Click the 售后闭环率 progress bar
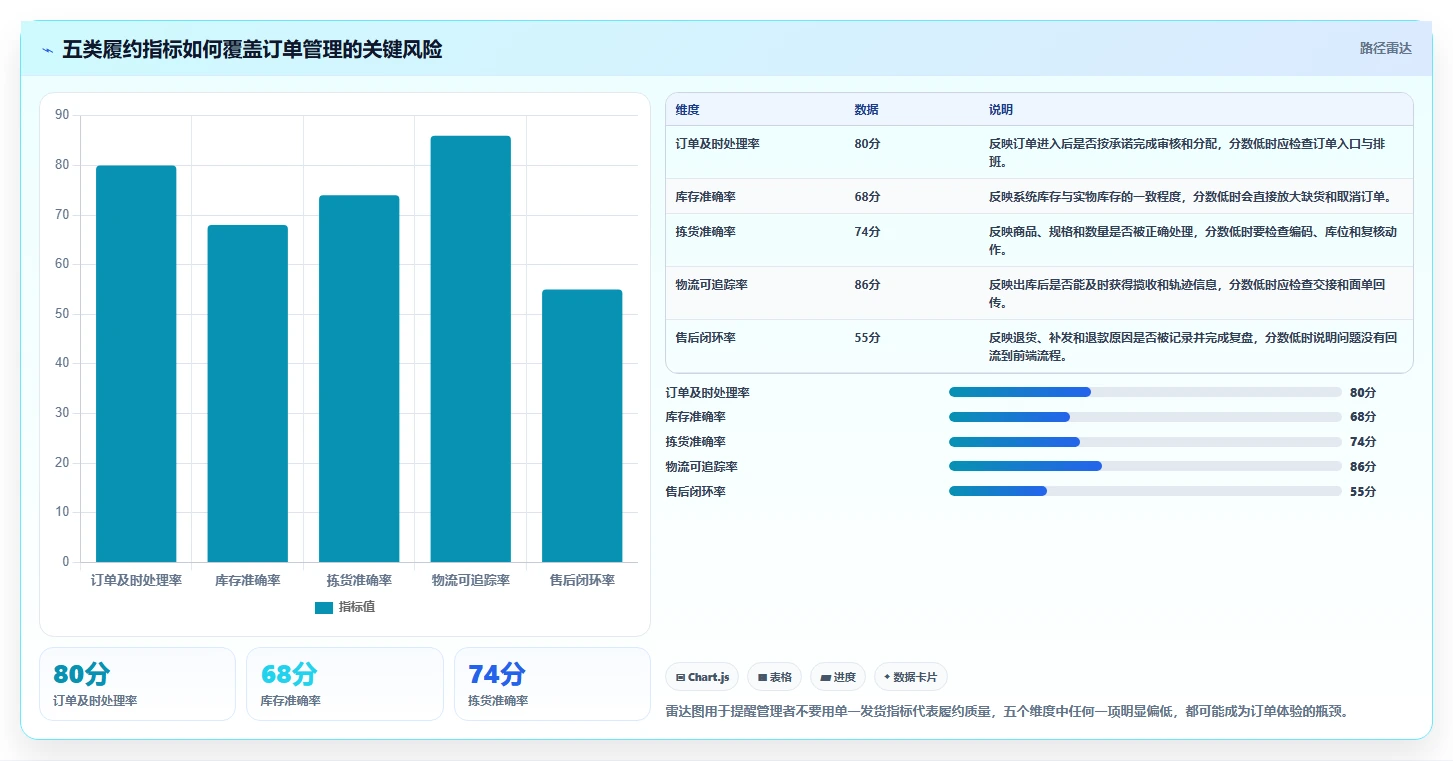The image size is (1453, 761). 1145,491
